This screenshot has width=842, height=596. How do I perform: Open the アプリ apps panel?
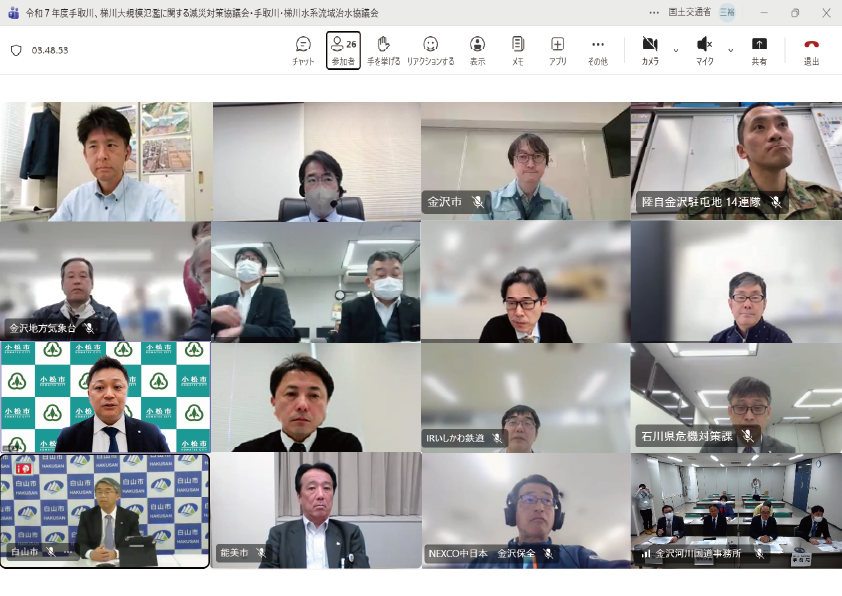point(557,50)
